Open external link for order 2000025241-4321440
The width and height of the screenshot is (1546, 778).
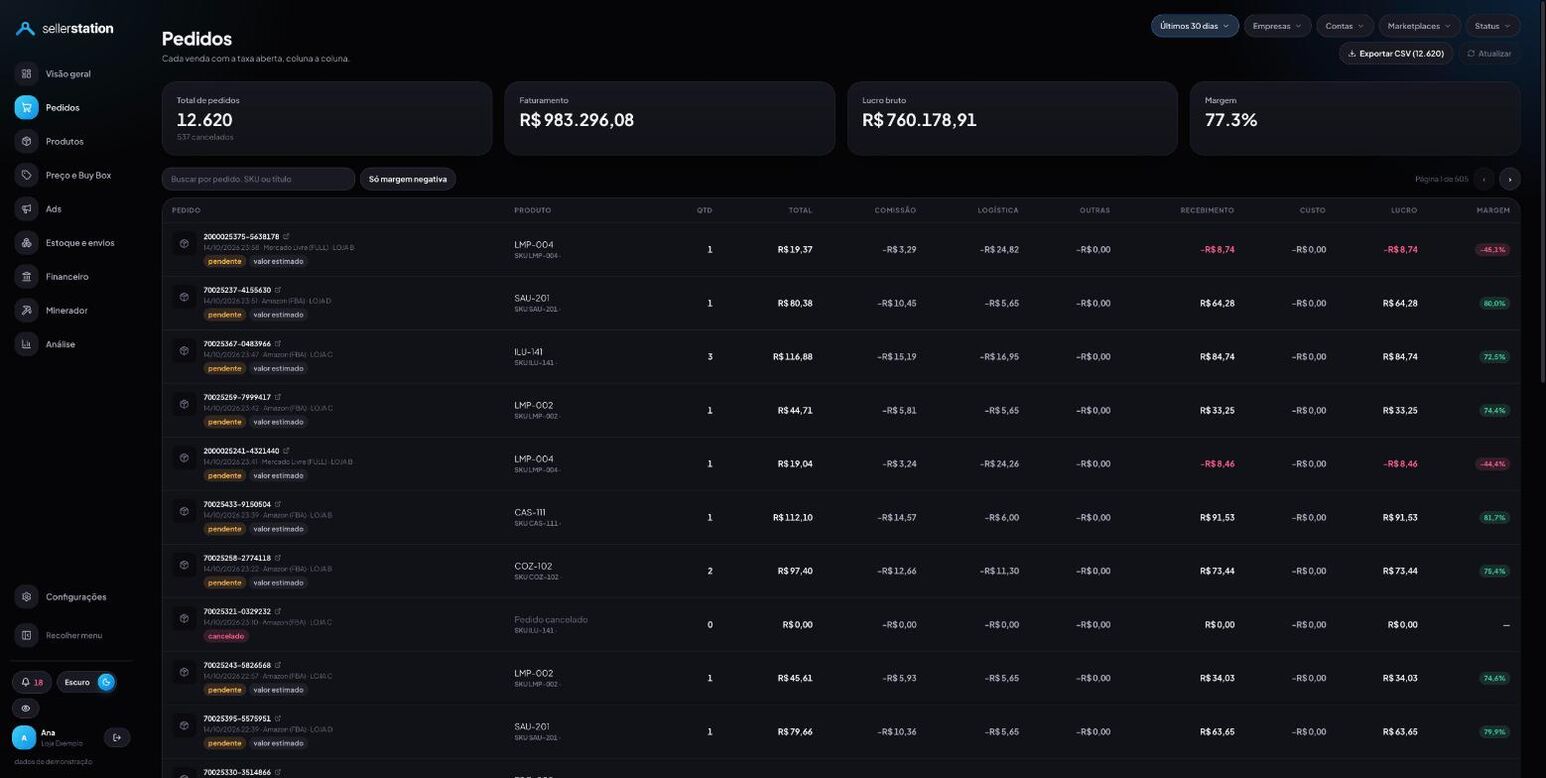pos(286,451)
